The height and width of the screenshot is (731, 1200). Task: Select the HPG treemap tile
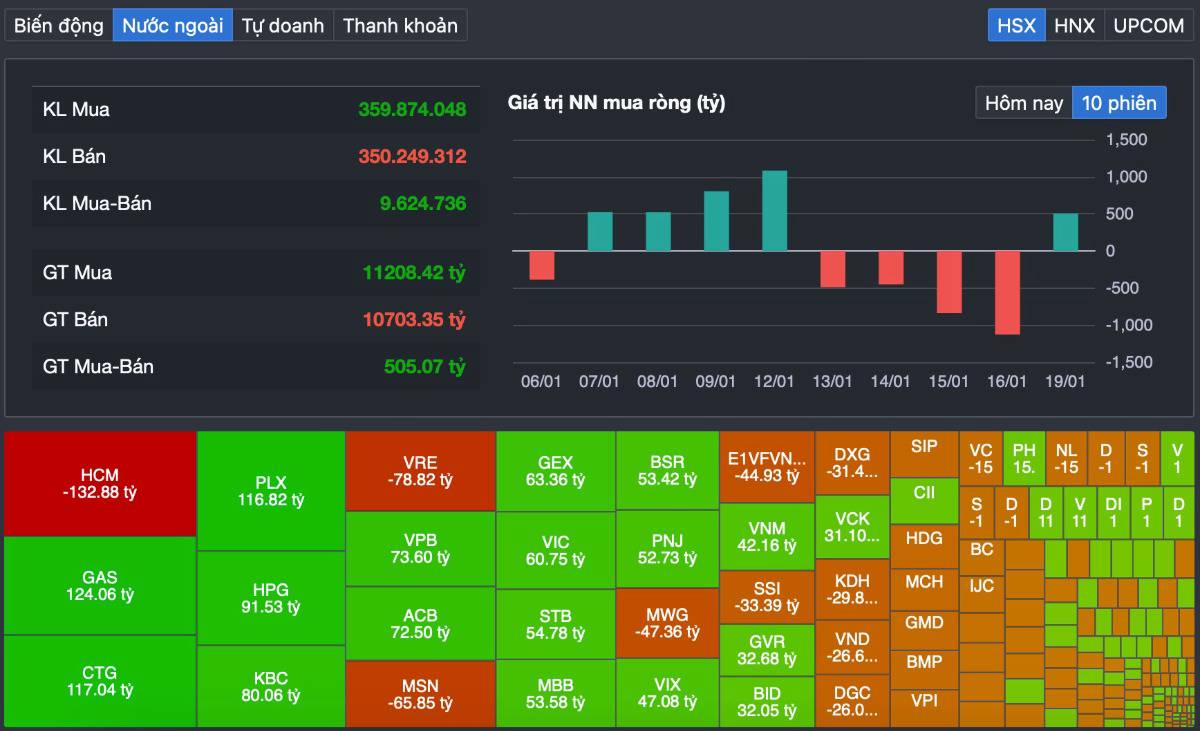point(271,597)
